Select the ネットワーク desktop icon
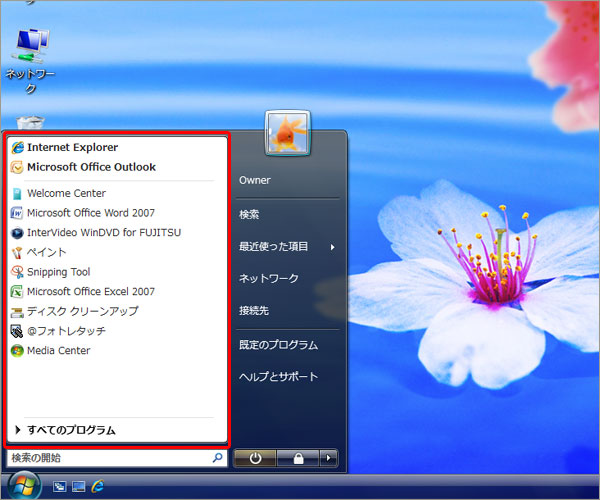Screen dimensions: 600x500 [x=31, y=61]
